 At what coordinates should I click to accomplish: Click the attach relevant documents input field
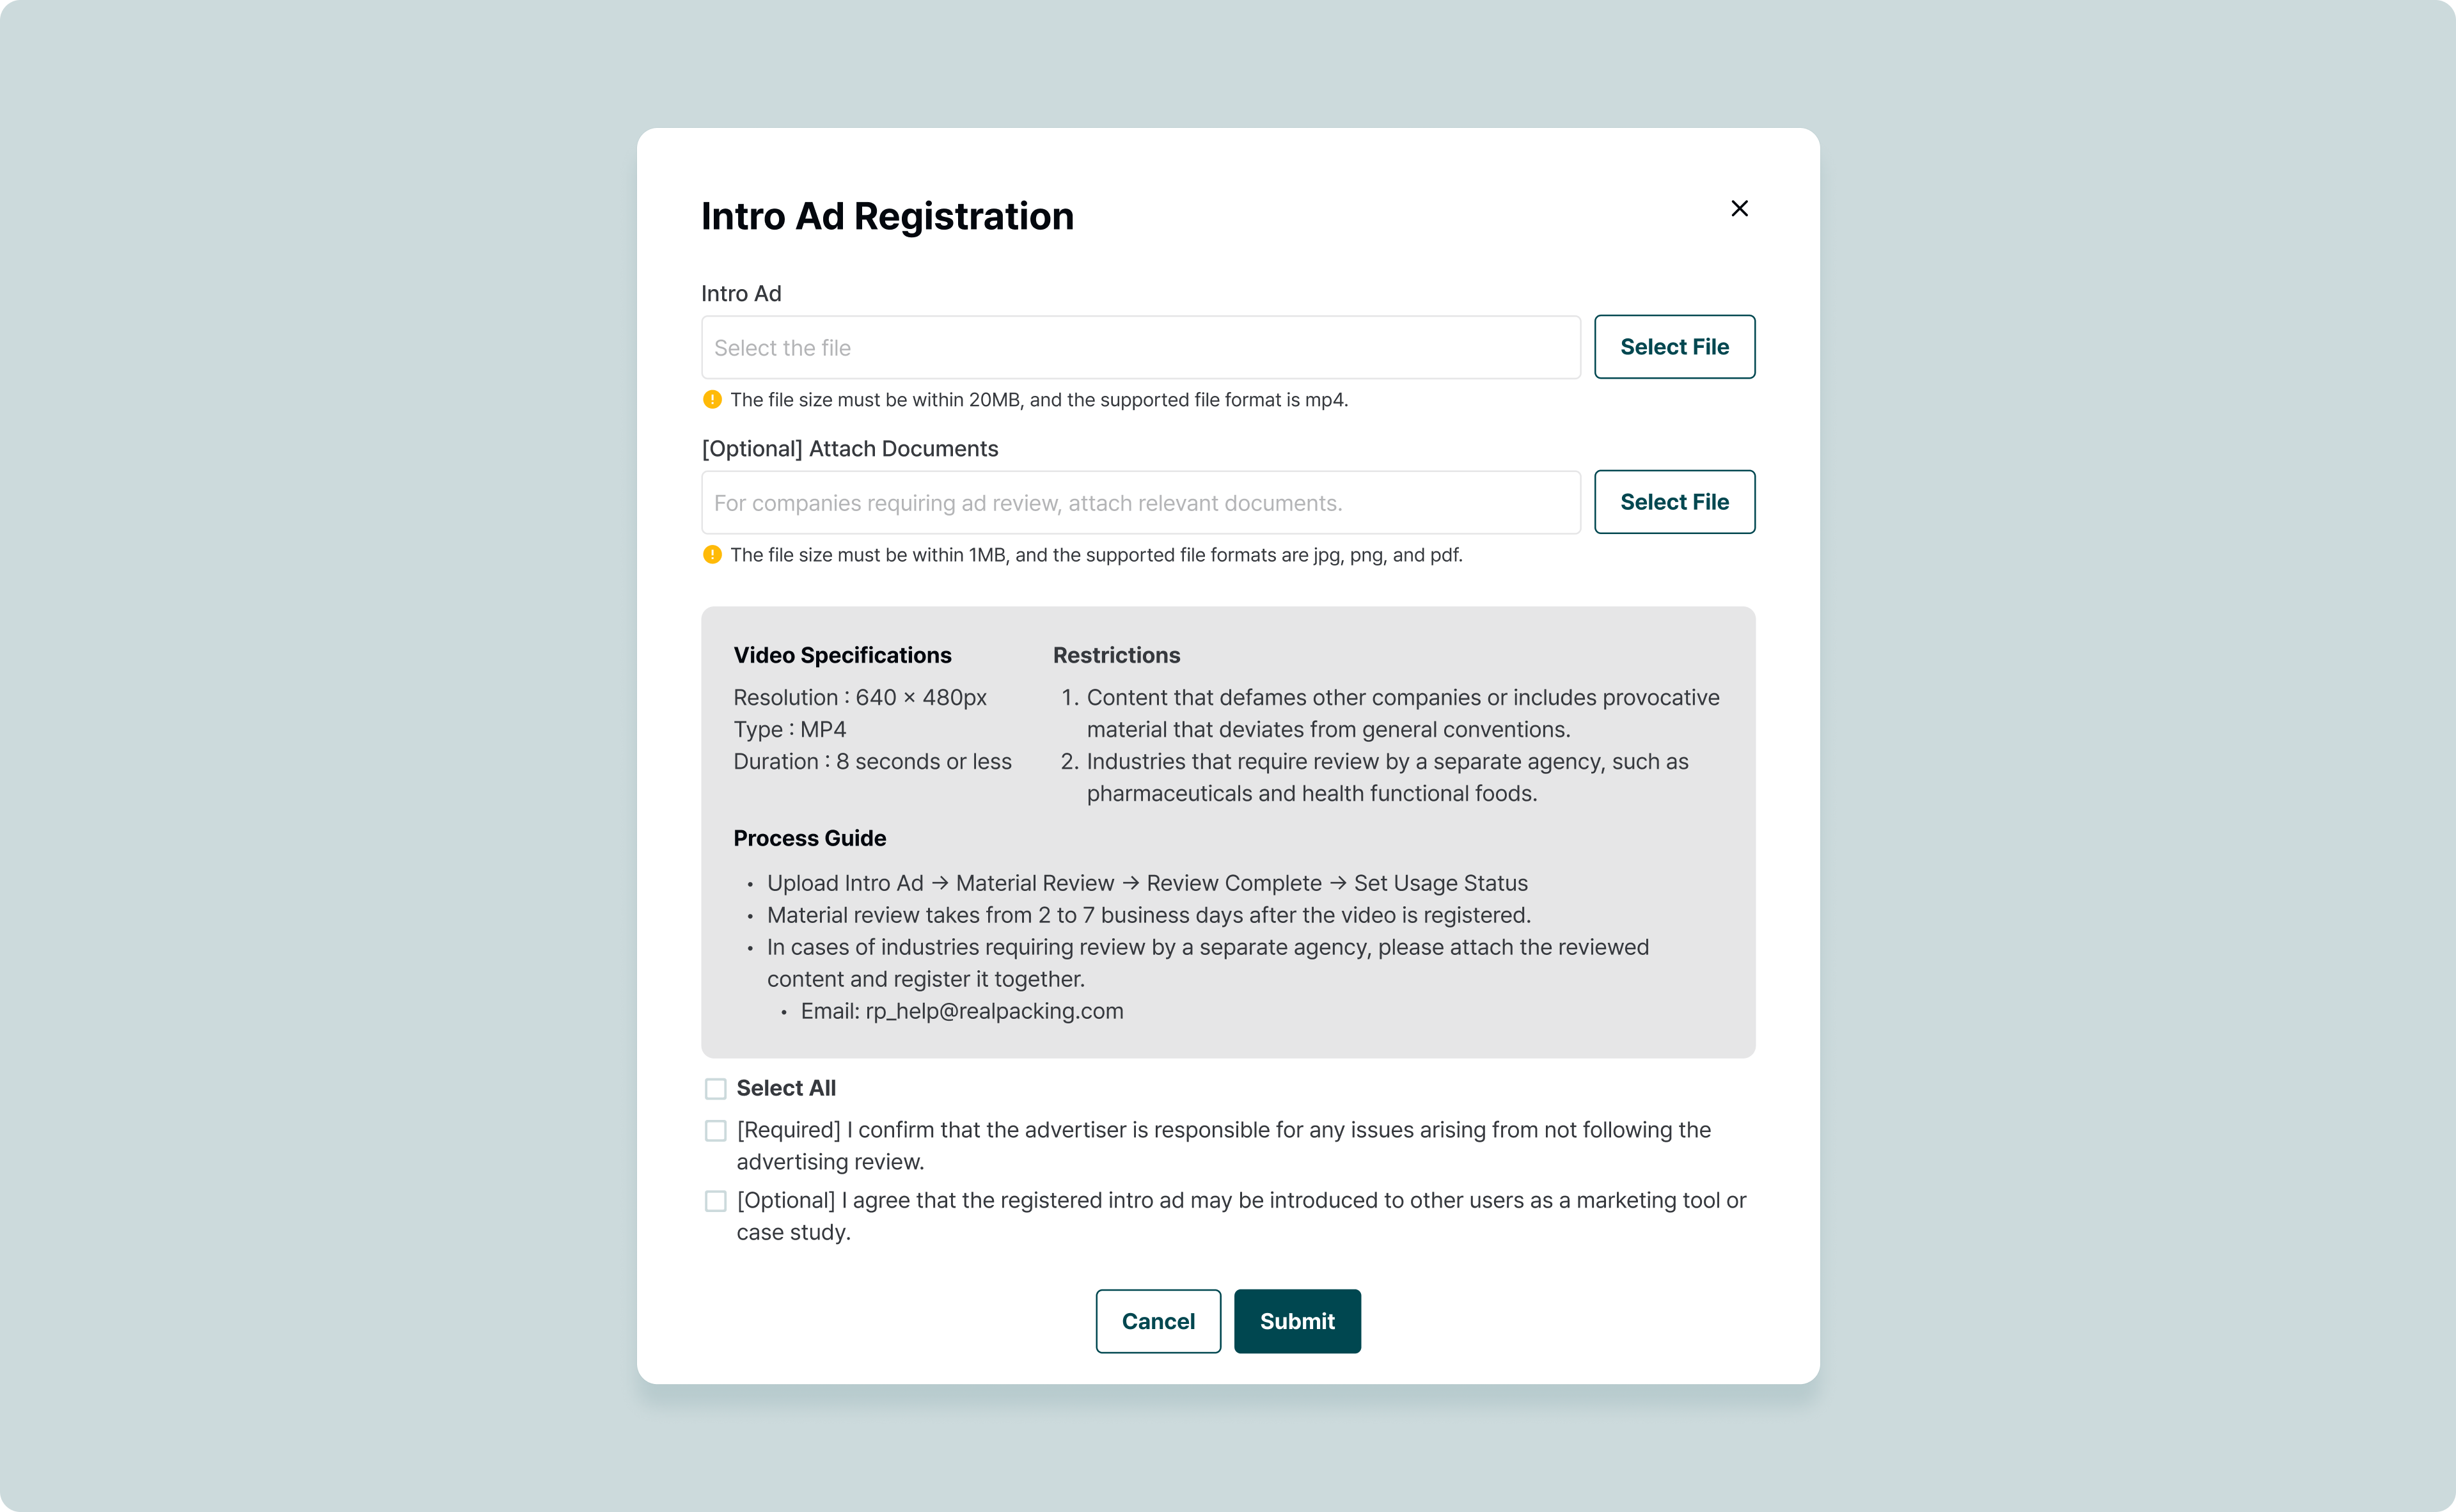pos(1140,503)
